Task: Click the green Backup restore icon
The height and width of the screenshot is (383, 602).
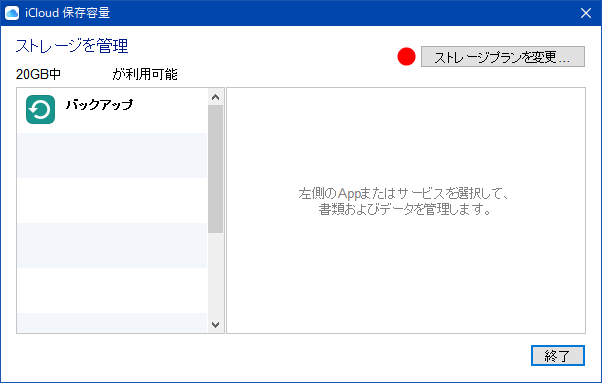Action: coord(40,109)
